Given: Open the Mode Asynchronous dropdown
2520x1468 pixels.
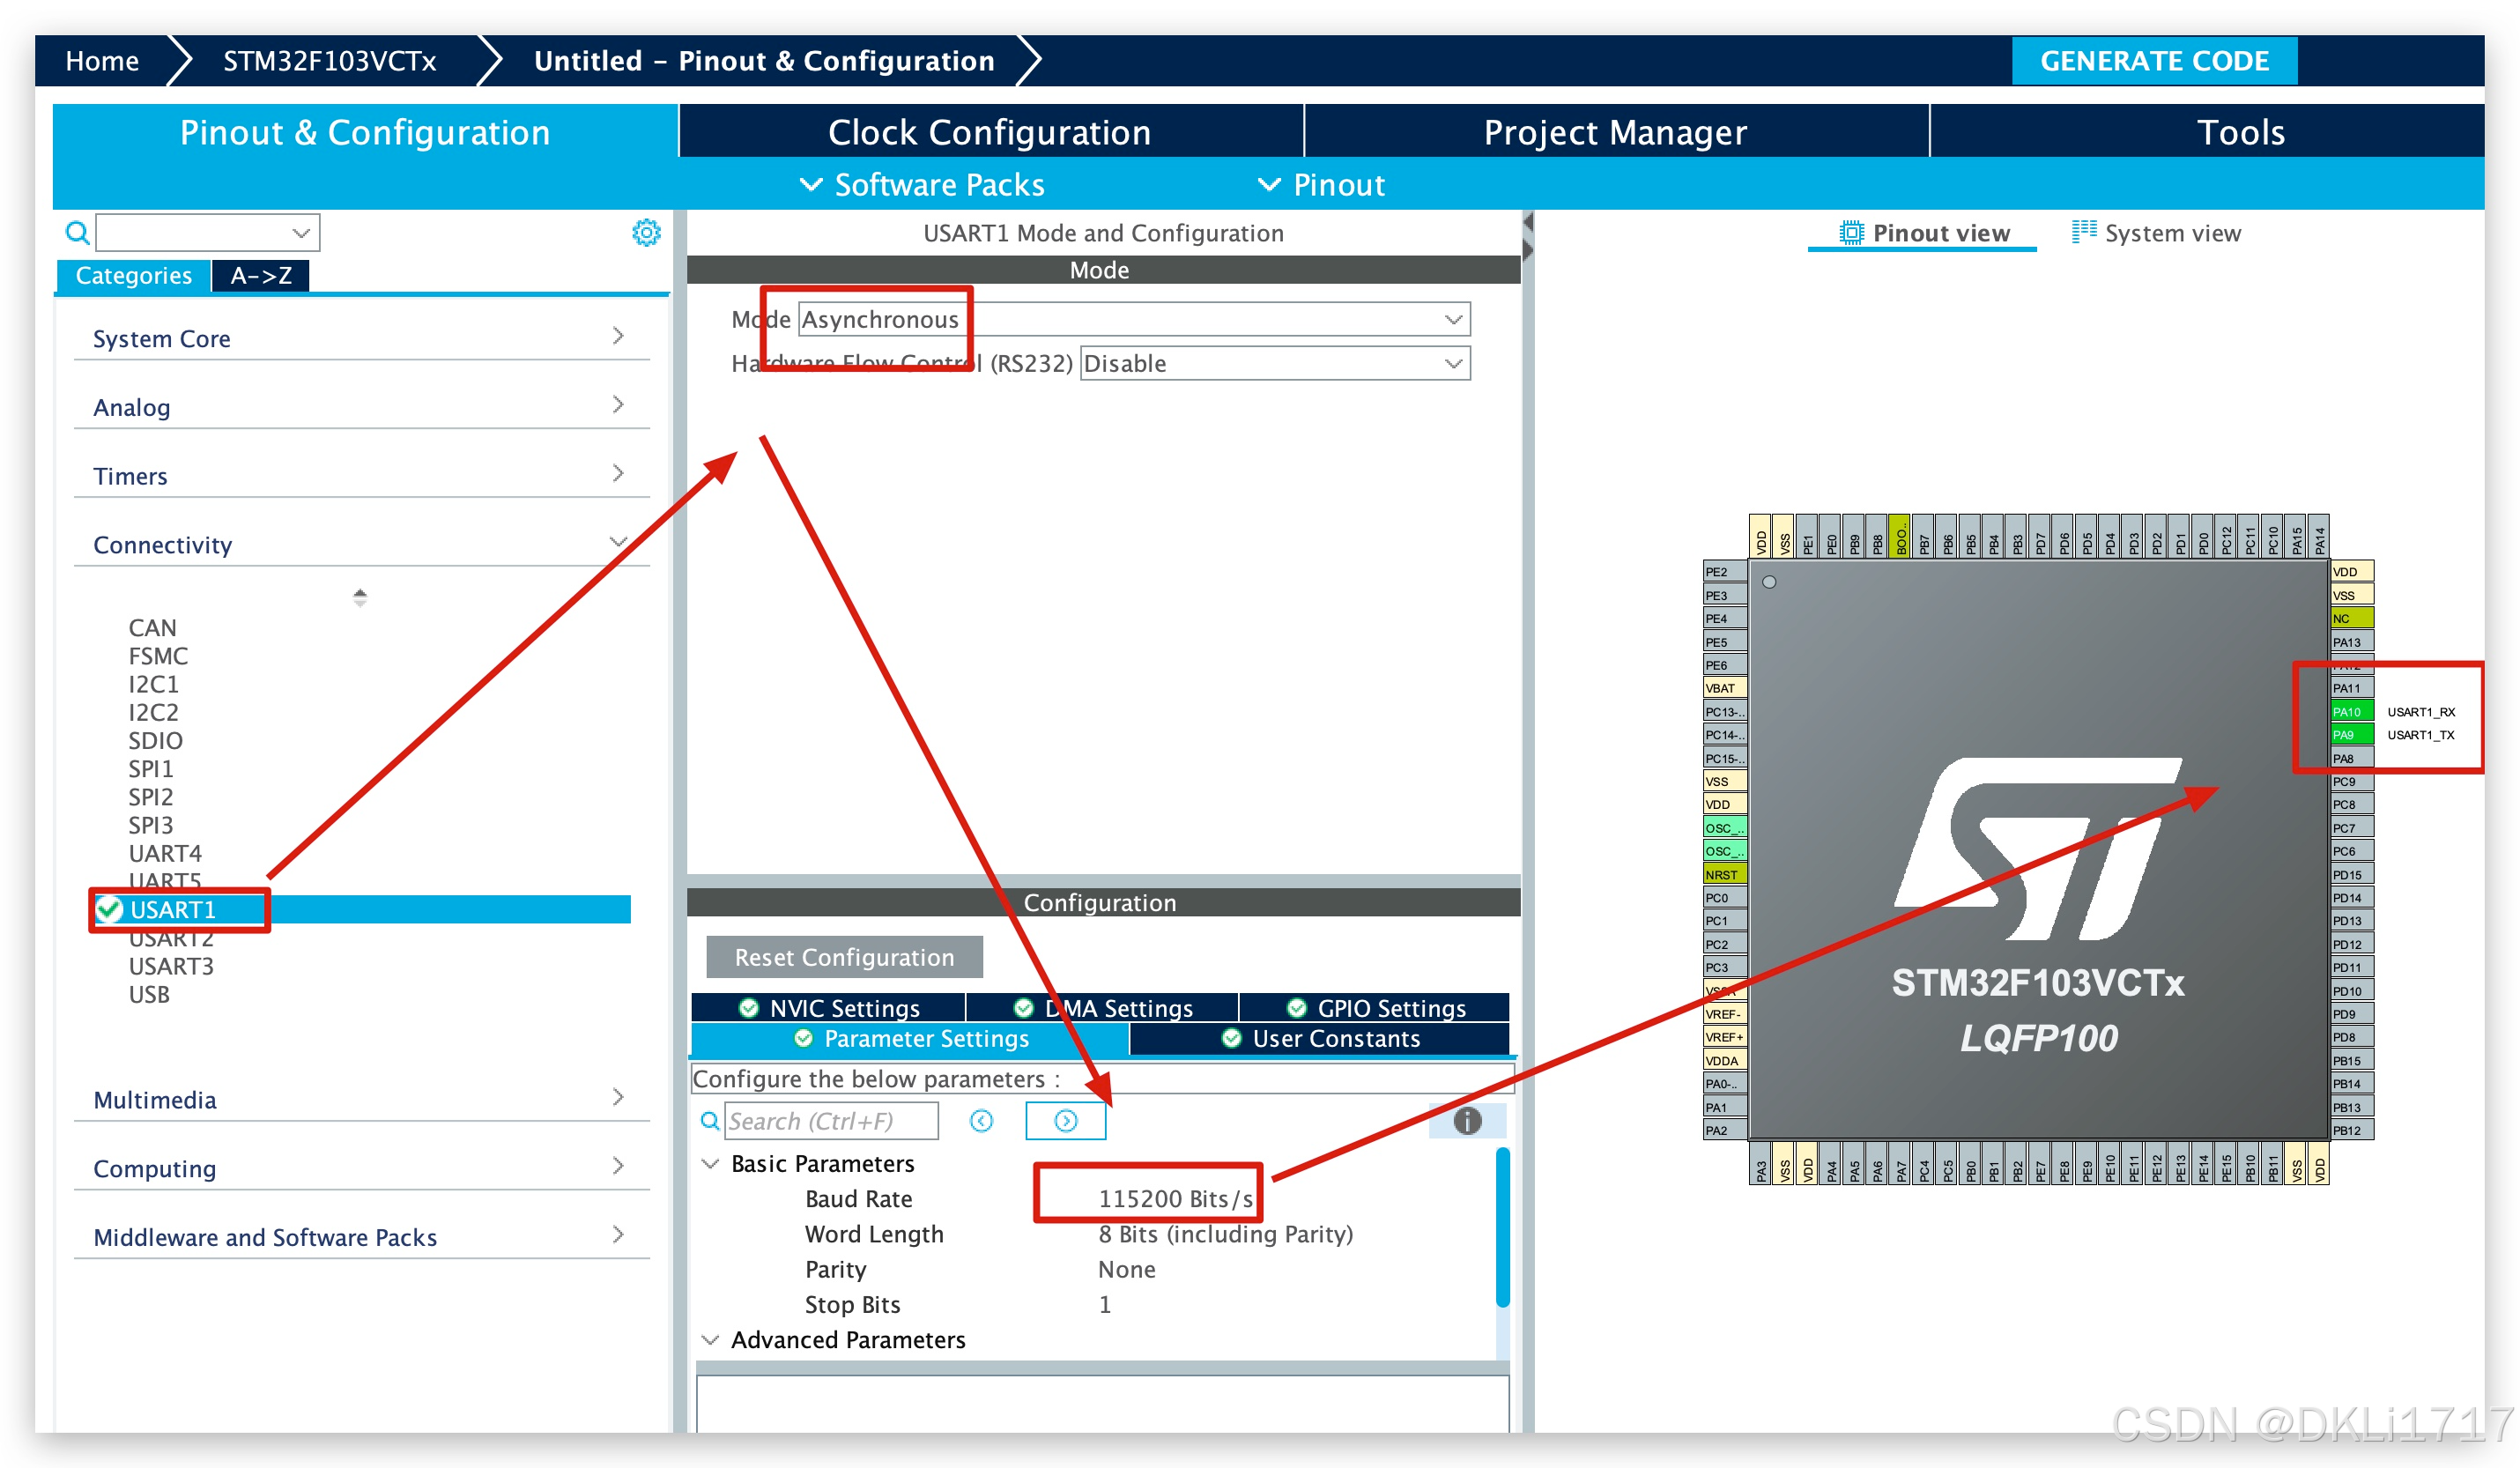Looking at the screenshot, I should click(1452, 320).
